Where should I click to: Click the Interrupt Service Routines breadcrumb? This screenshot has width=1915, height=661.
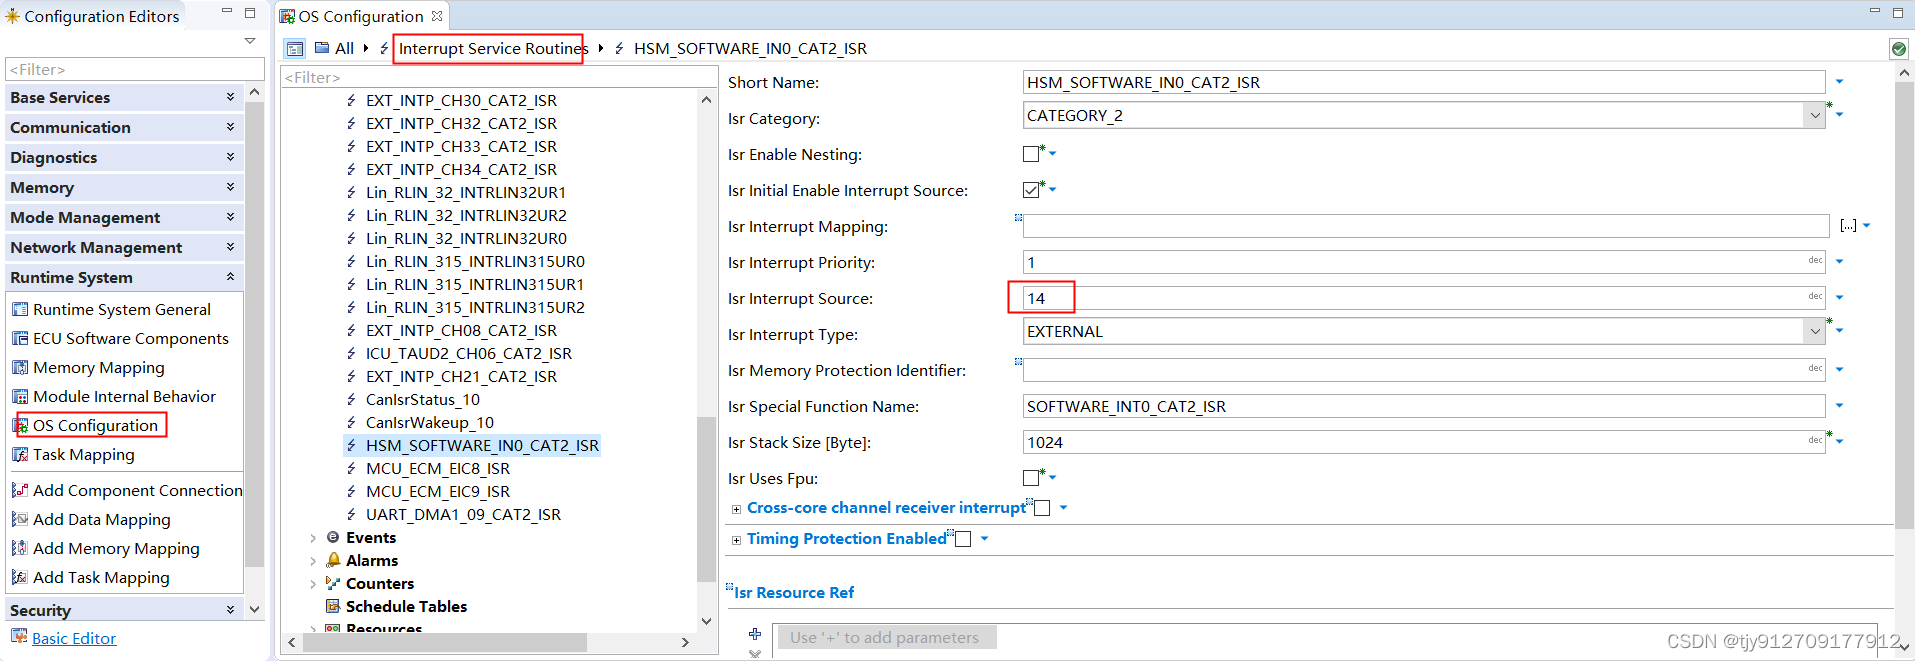click(x=493, y=48)
